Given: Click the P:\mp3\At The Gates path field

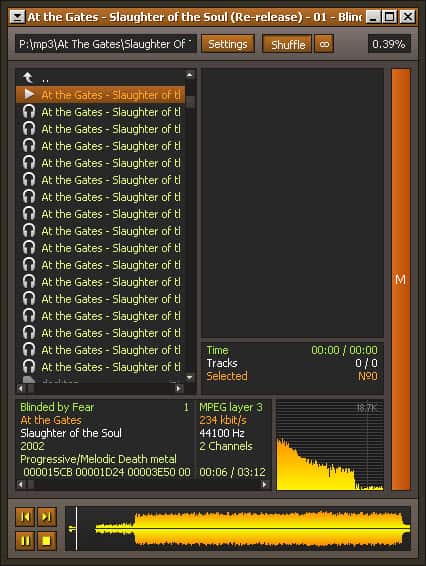Looking at the screenshot, I should [x=106, y=44].
